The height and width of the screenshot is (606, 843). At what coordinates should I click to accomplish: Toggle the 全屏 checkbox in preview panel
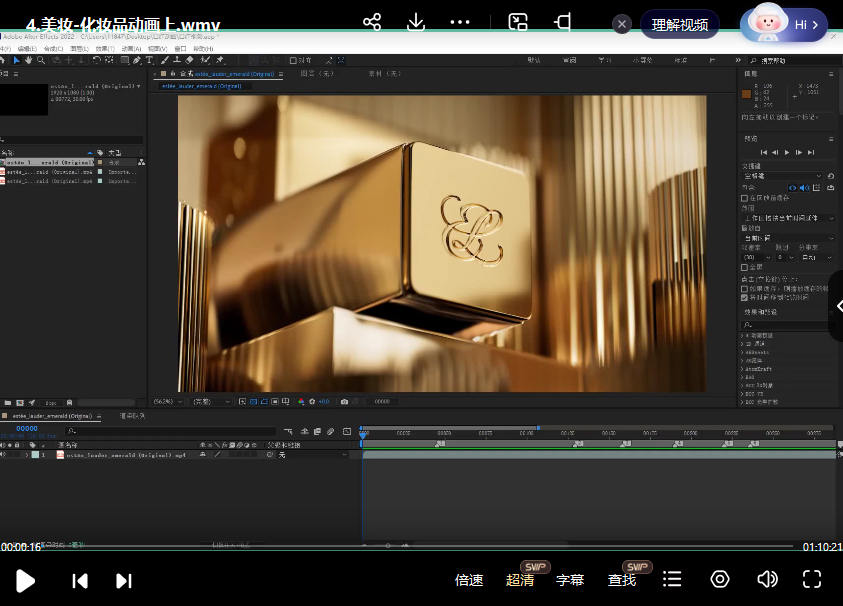point(744,268)
